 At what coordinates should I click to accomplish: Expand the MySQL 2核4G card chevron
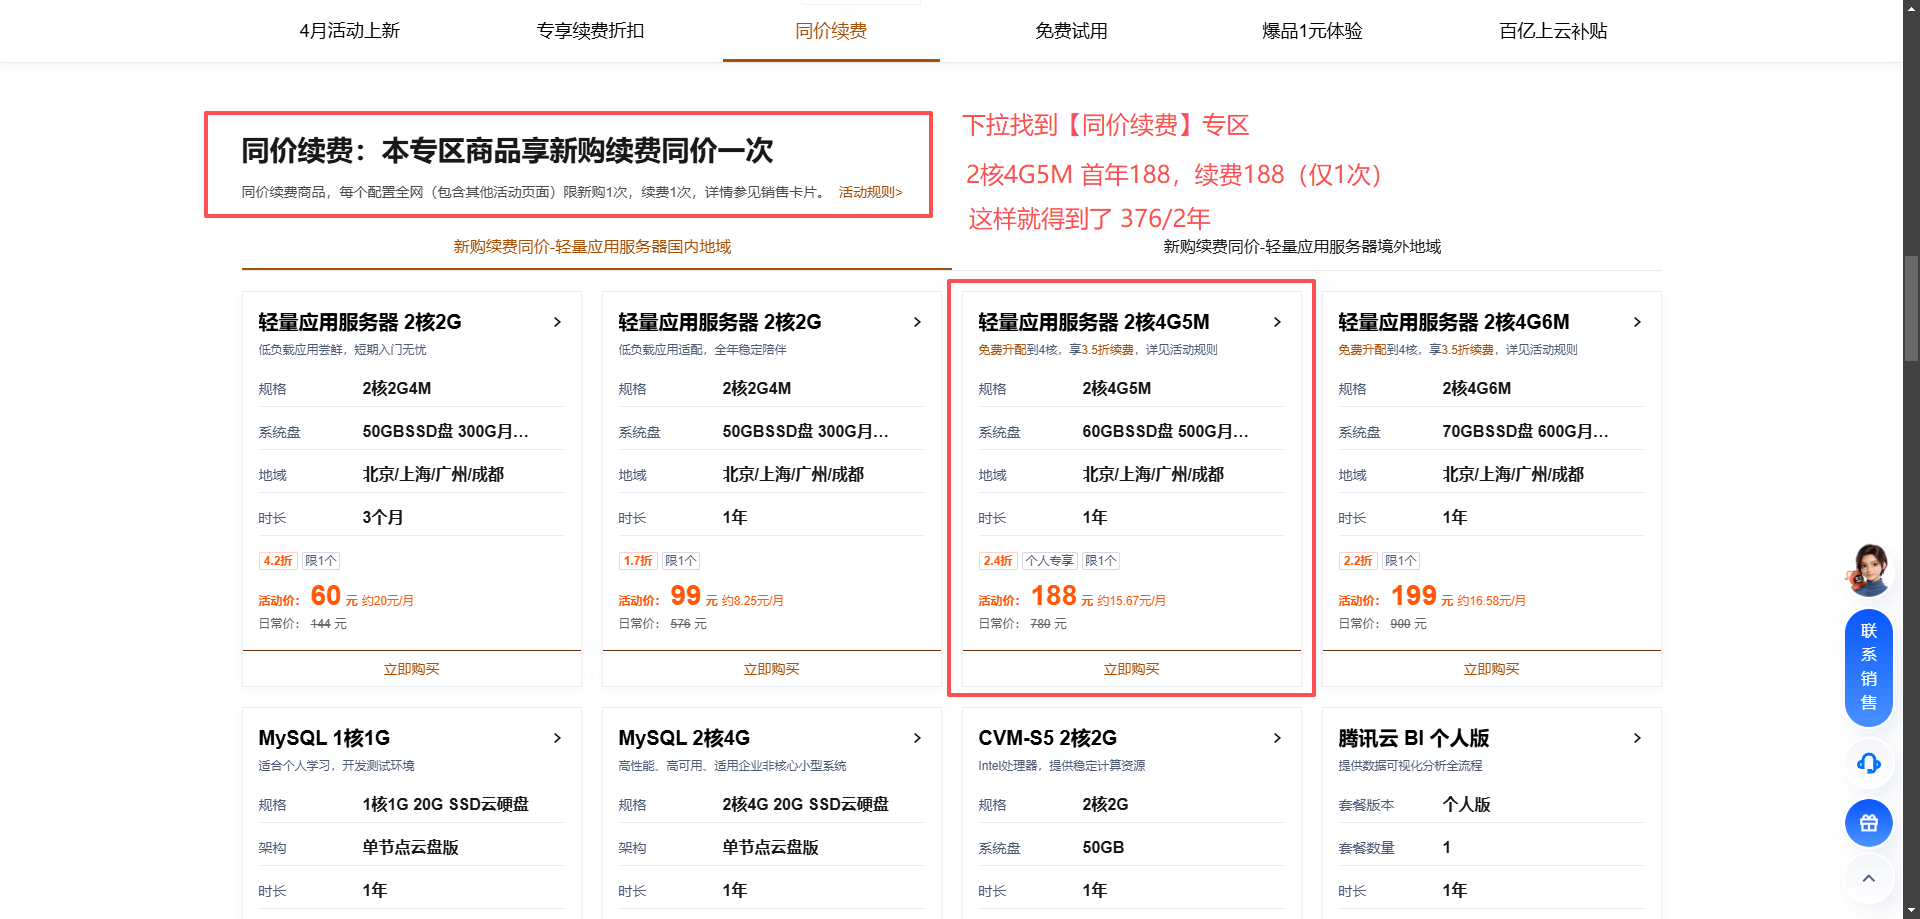pos(917,738)
